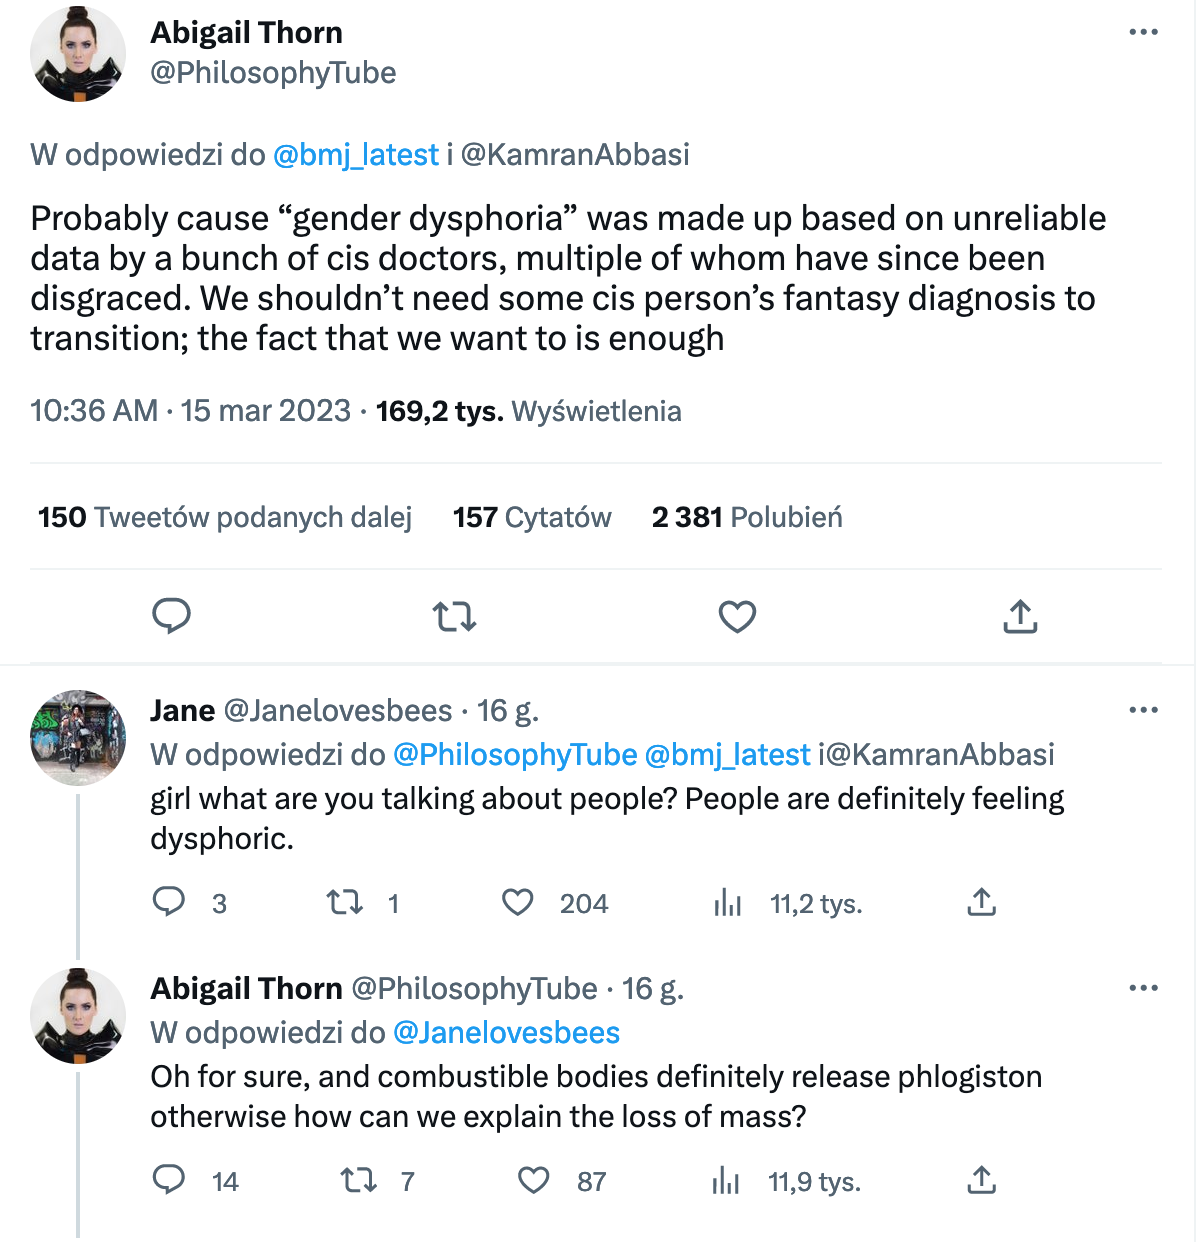Open more options for the main tweet
The image size is (1200, 1242).
point(1143,32)
